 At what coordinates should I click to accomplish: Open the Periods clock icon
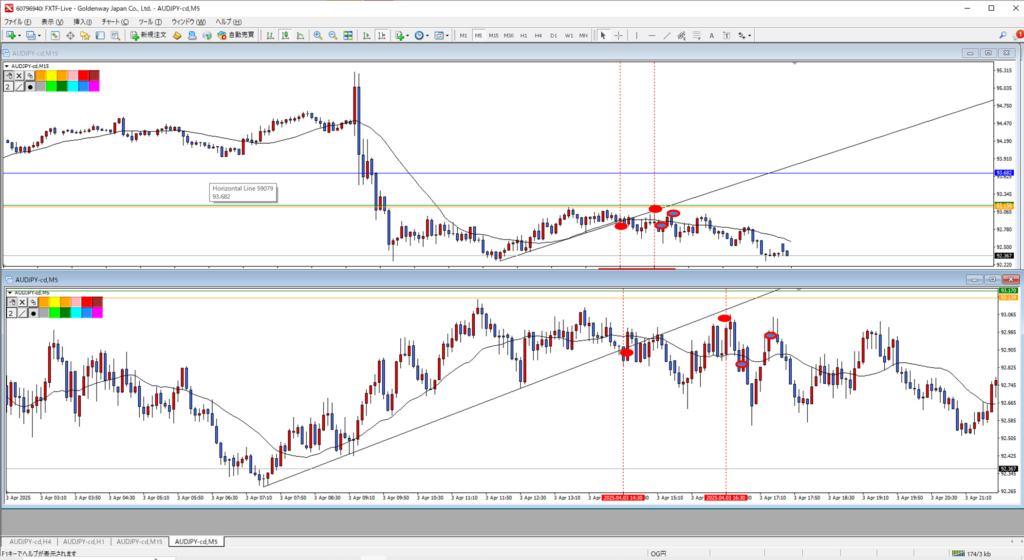tap(419, 35)
